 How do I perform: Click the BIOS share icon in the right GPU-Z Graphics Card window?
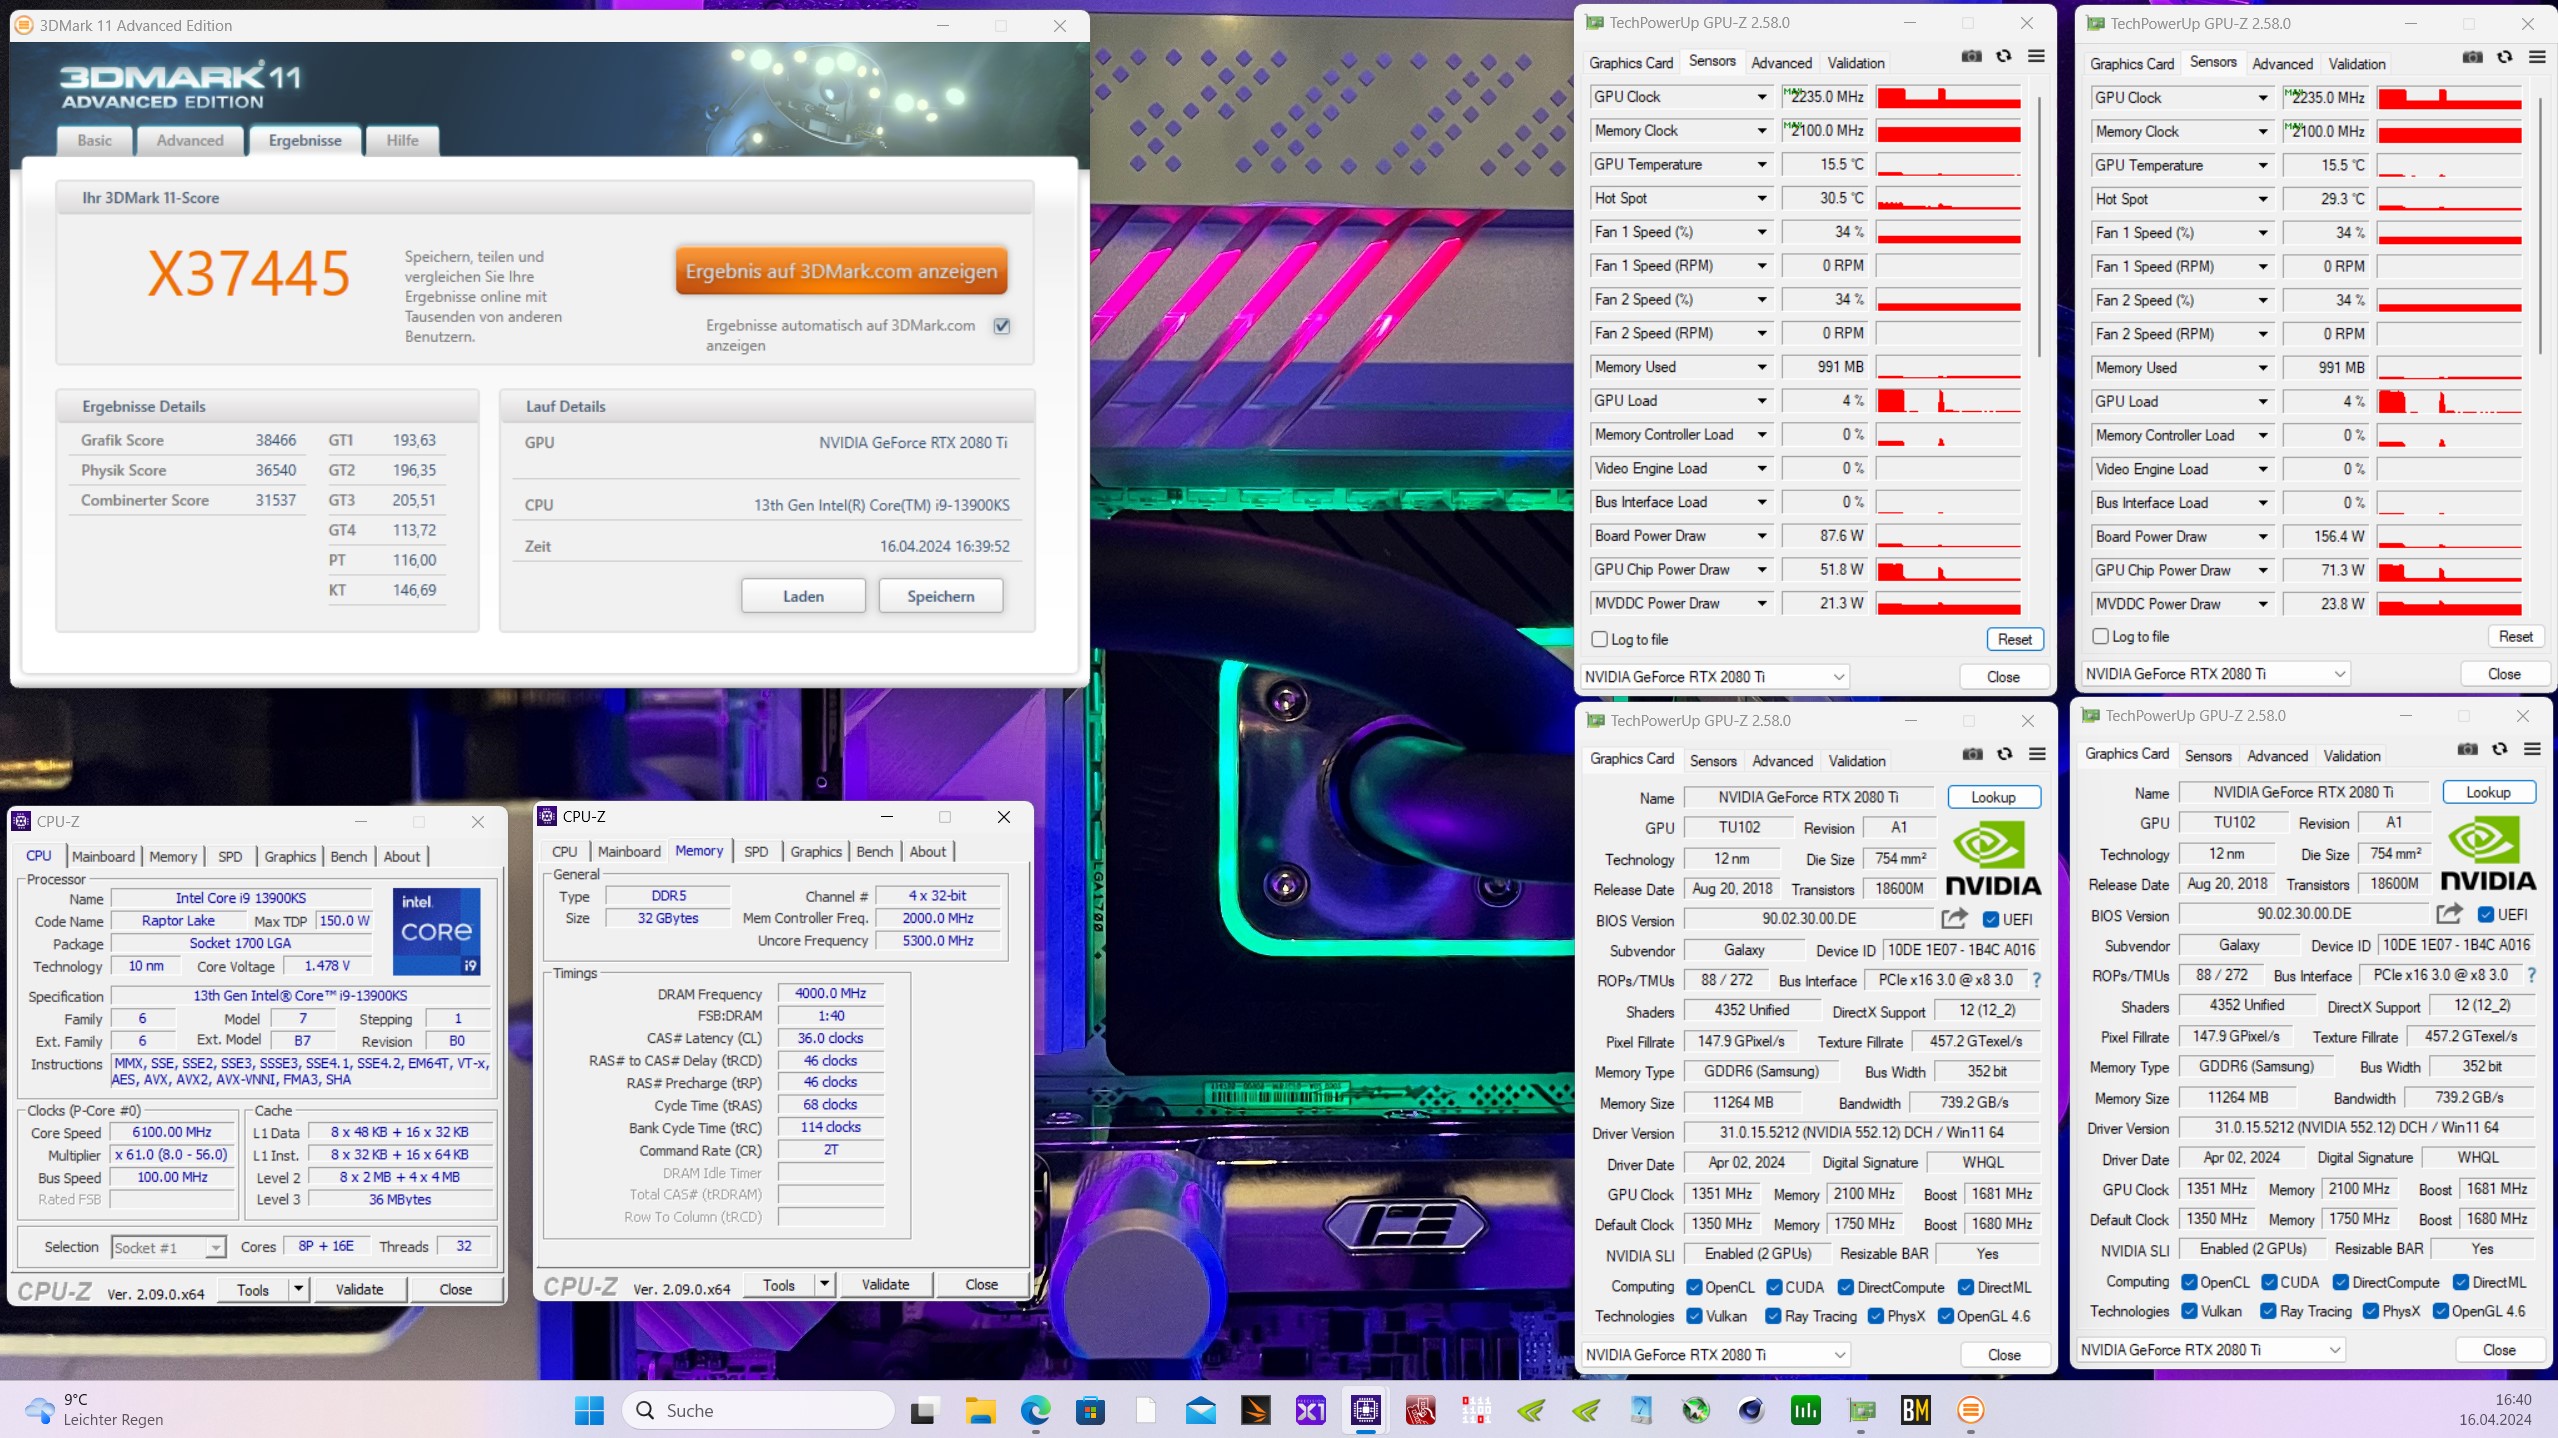click(x=2449, y=913)
